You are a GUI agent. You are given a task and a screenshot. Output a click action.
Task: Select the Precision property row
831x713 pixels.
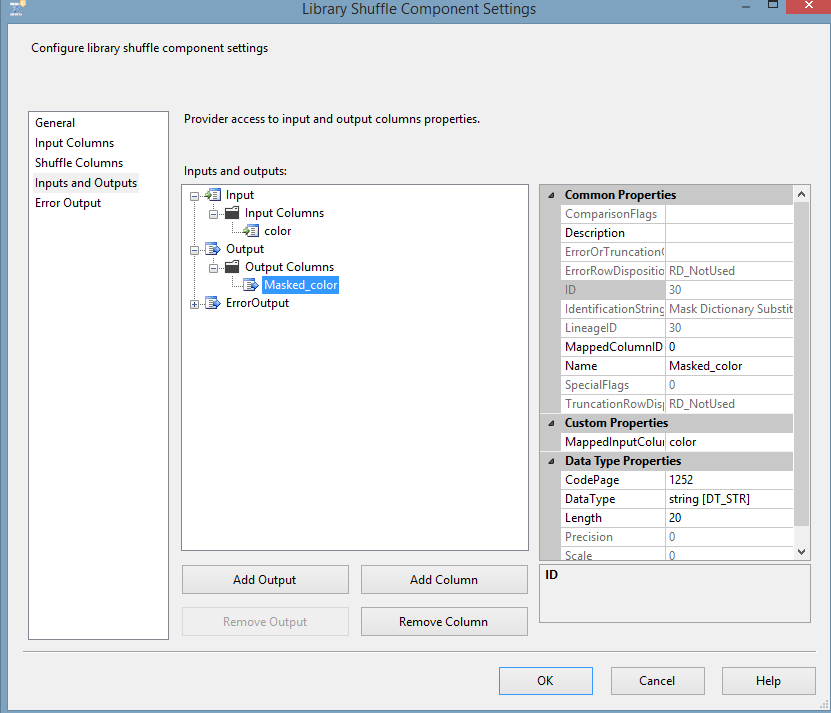coord(677,537)
